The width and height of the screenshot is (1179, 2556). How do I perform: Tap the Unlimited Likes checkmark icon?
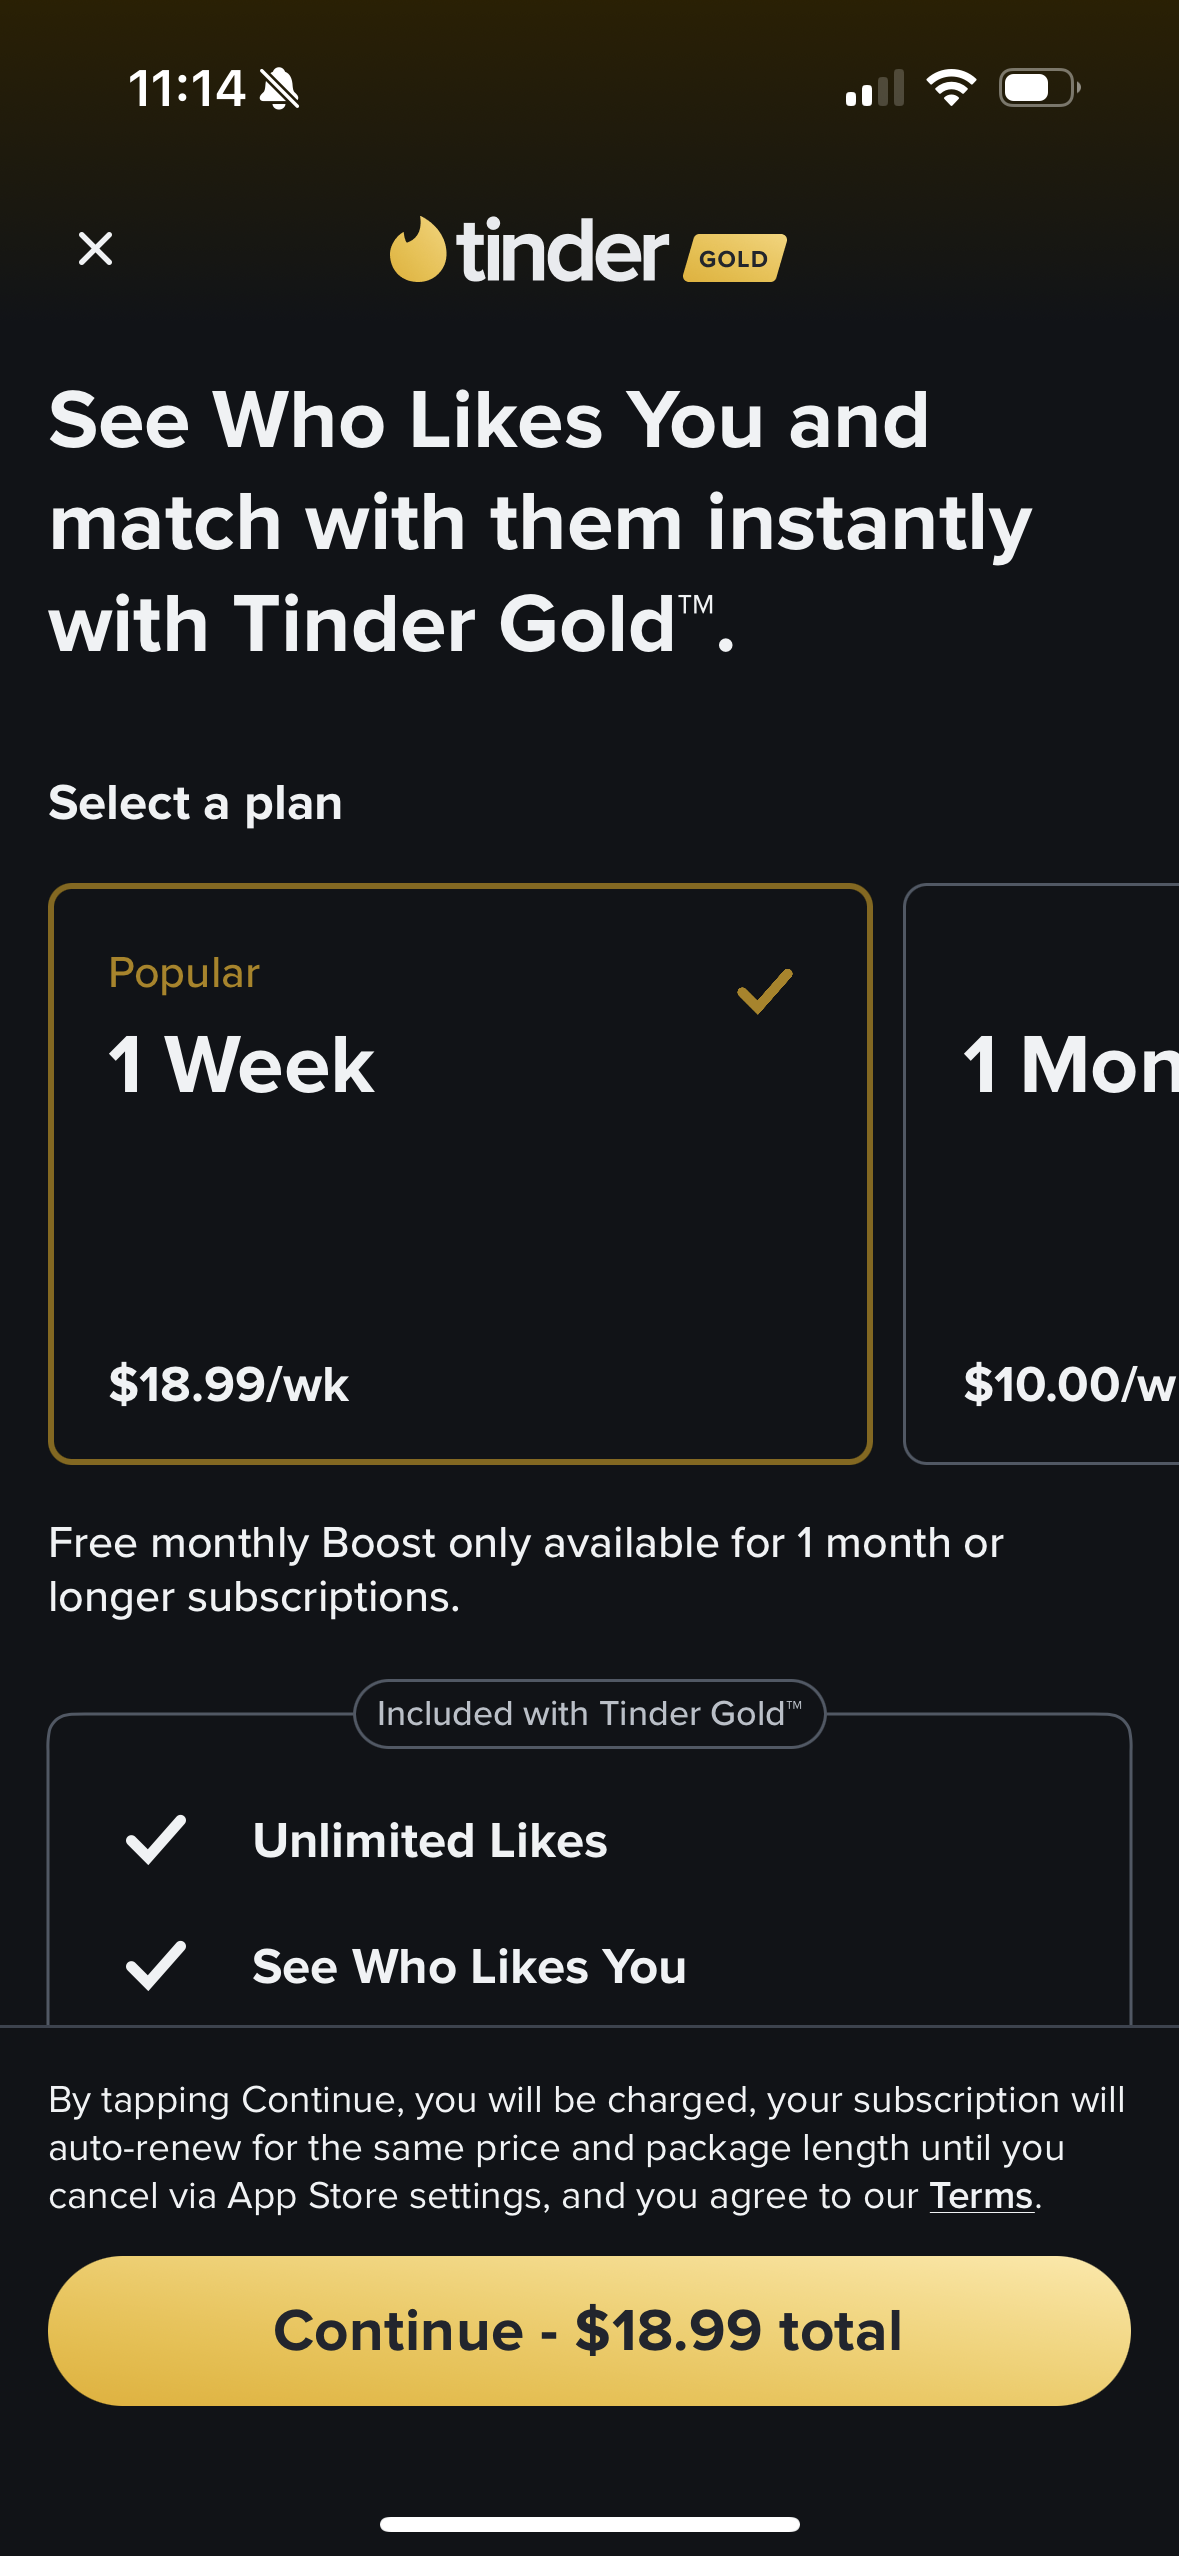(156, 1840)
